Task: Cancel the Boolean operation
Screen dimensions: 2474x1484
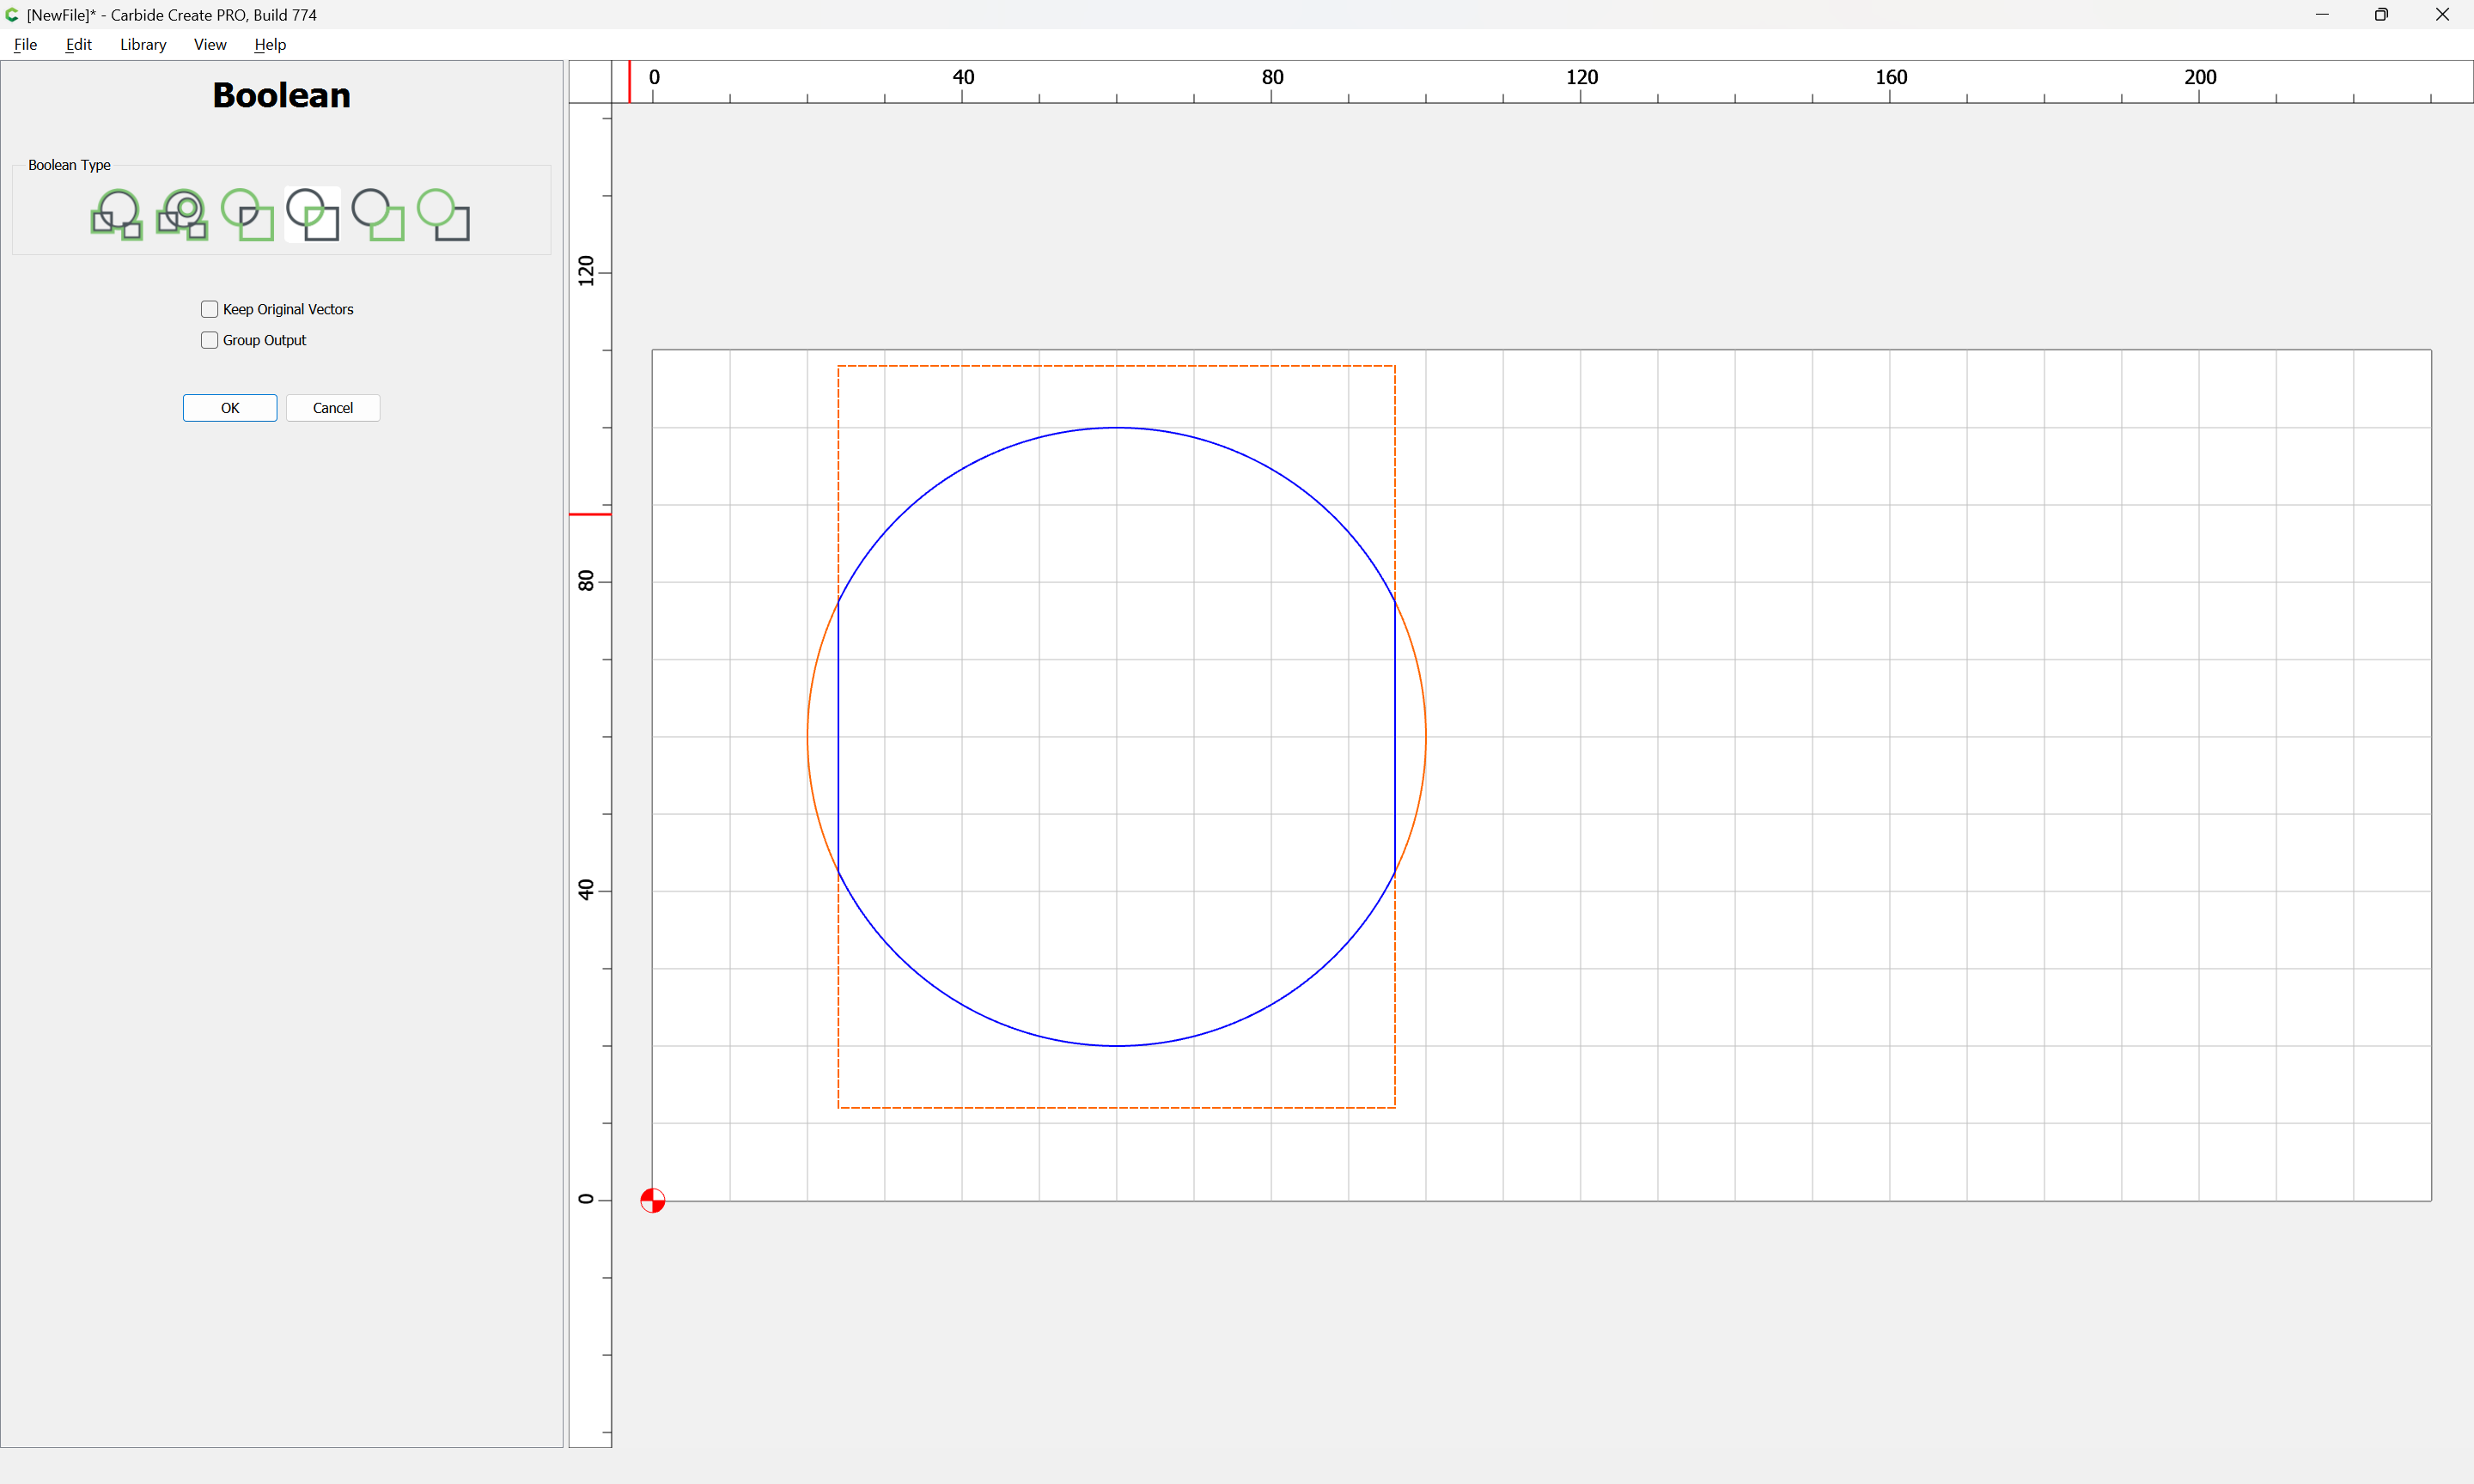Action: pos(333,408)
